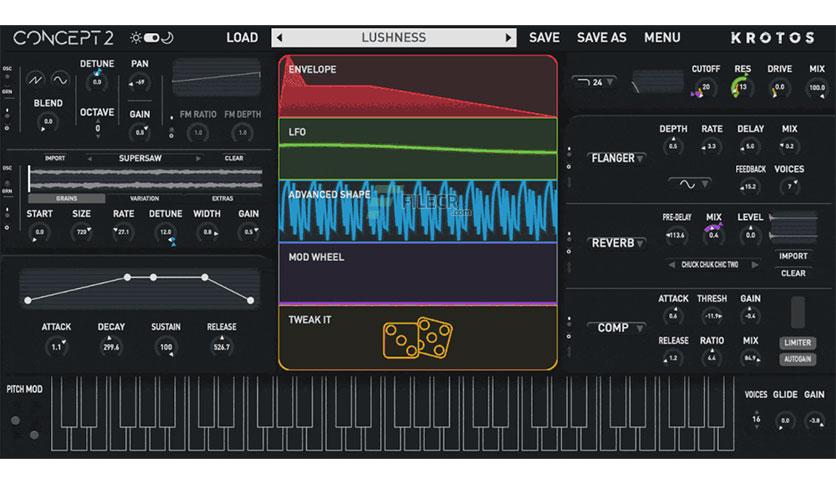Open the MENU
The height and width of the screenshot is (484, 836).
point(662,38)
